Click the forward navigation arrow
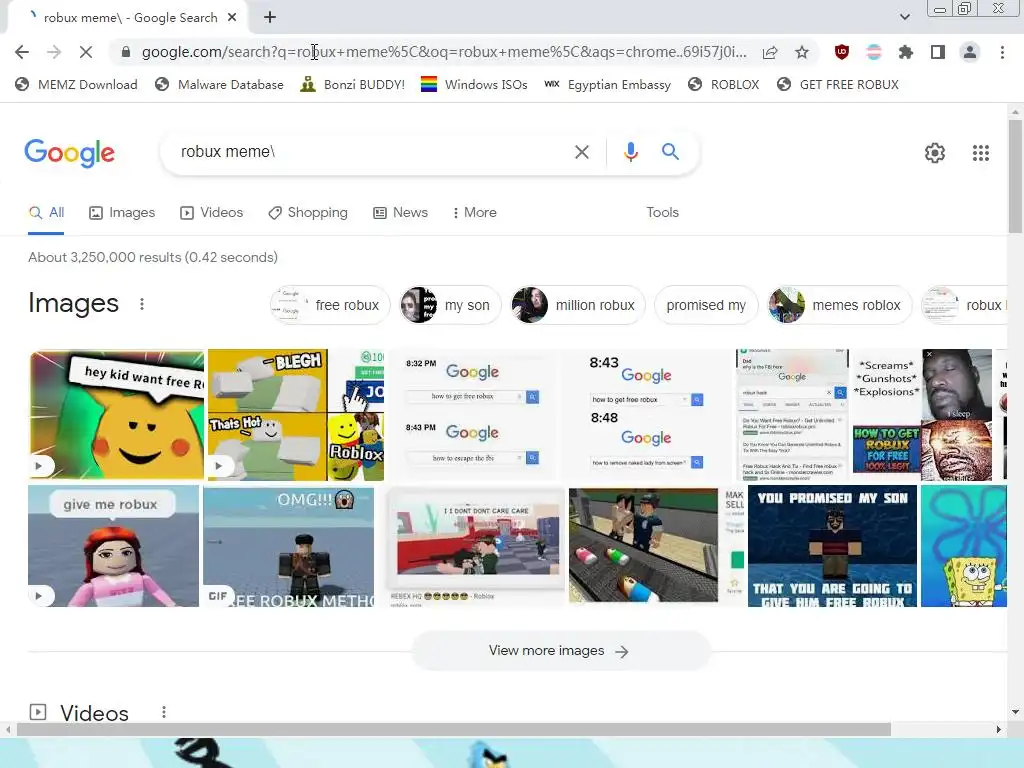The height and width of the screenshot is (768, 1024). tap(54, 52)
